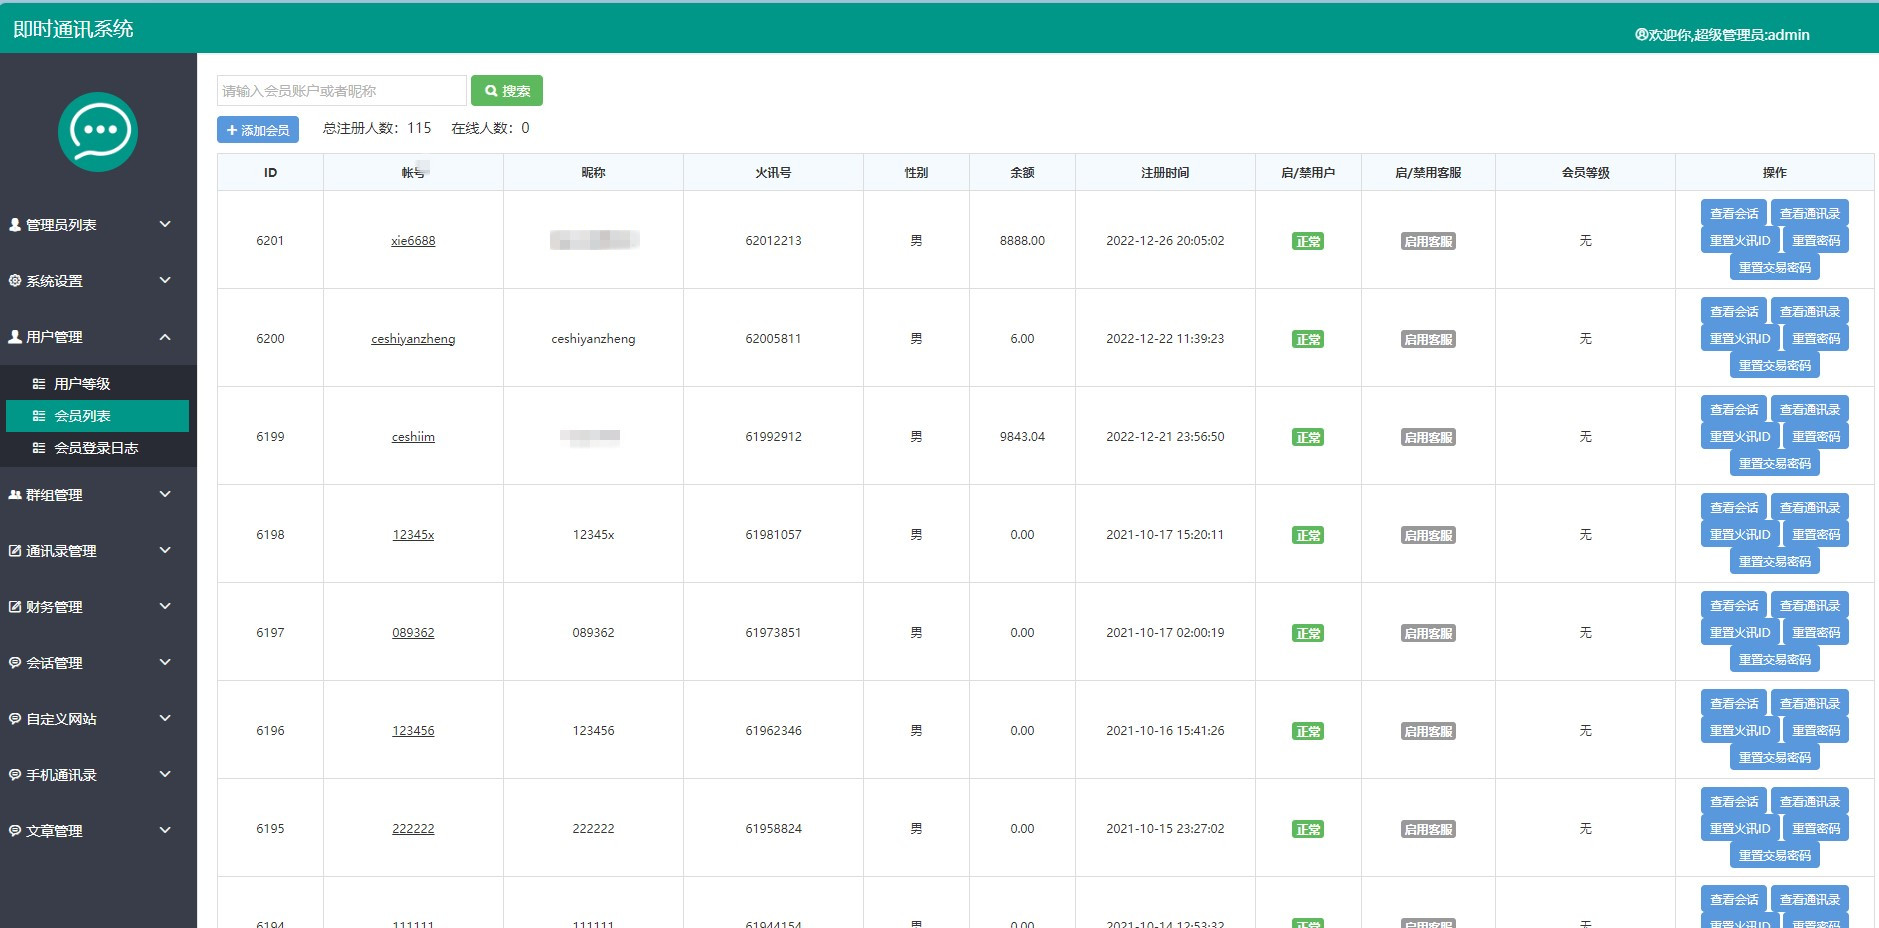Collapse the 用户管理 menu chevron
Screen dimensions: 1879x928
coord(165,337)
